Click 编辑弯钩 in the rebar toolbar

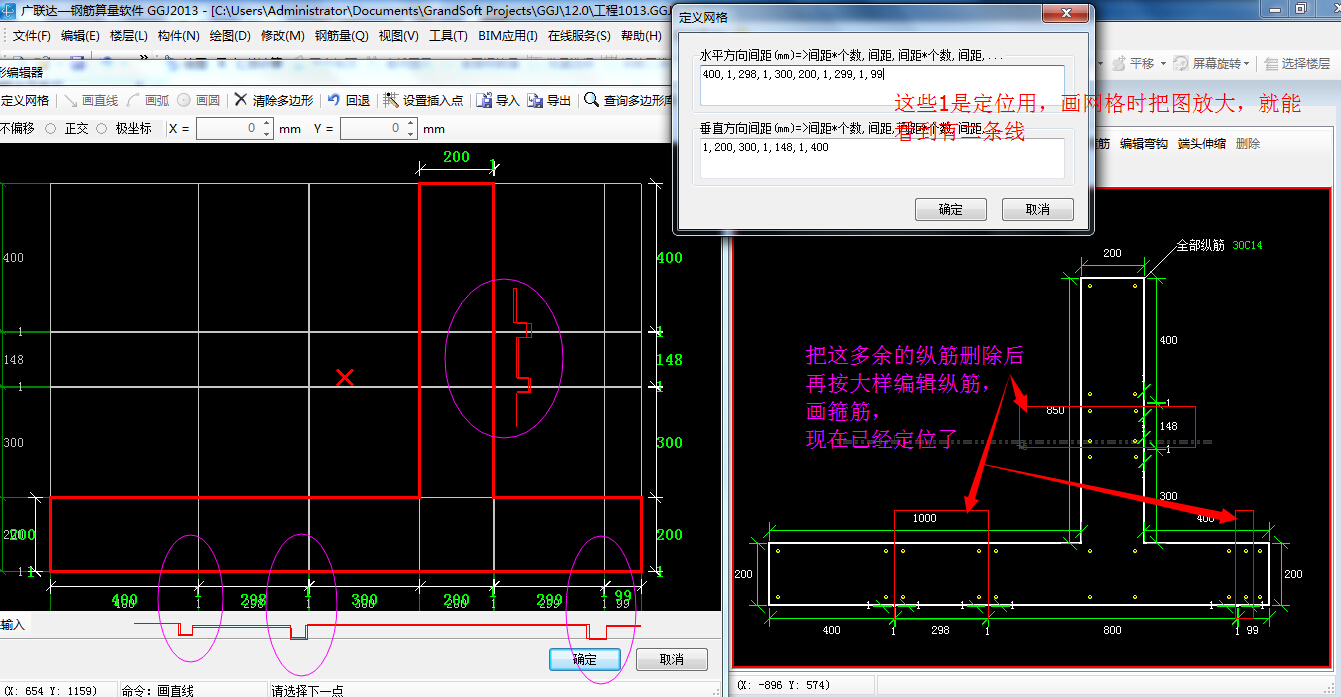coord(1144,144)
